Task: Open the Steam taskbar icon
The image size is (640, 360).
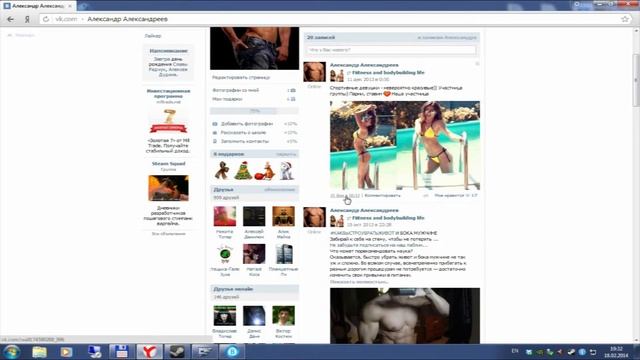Action: [177, 352]
